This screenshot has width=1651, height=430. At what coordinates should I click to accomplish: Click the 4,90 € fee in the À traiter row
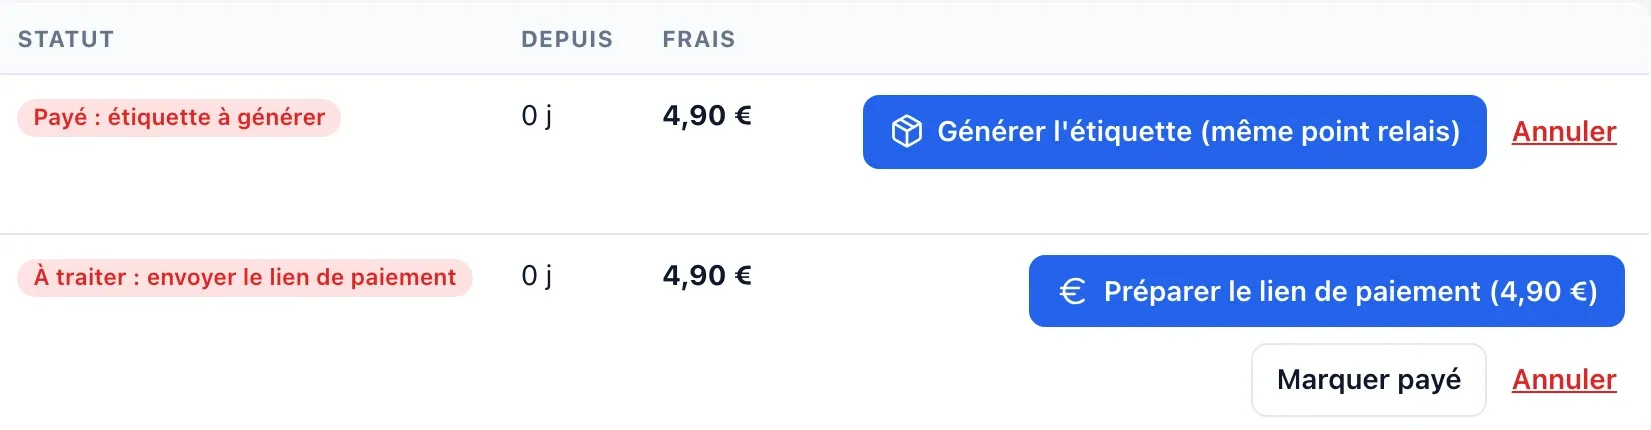click(707, 276)
